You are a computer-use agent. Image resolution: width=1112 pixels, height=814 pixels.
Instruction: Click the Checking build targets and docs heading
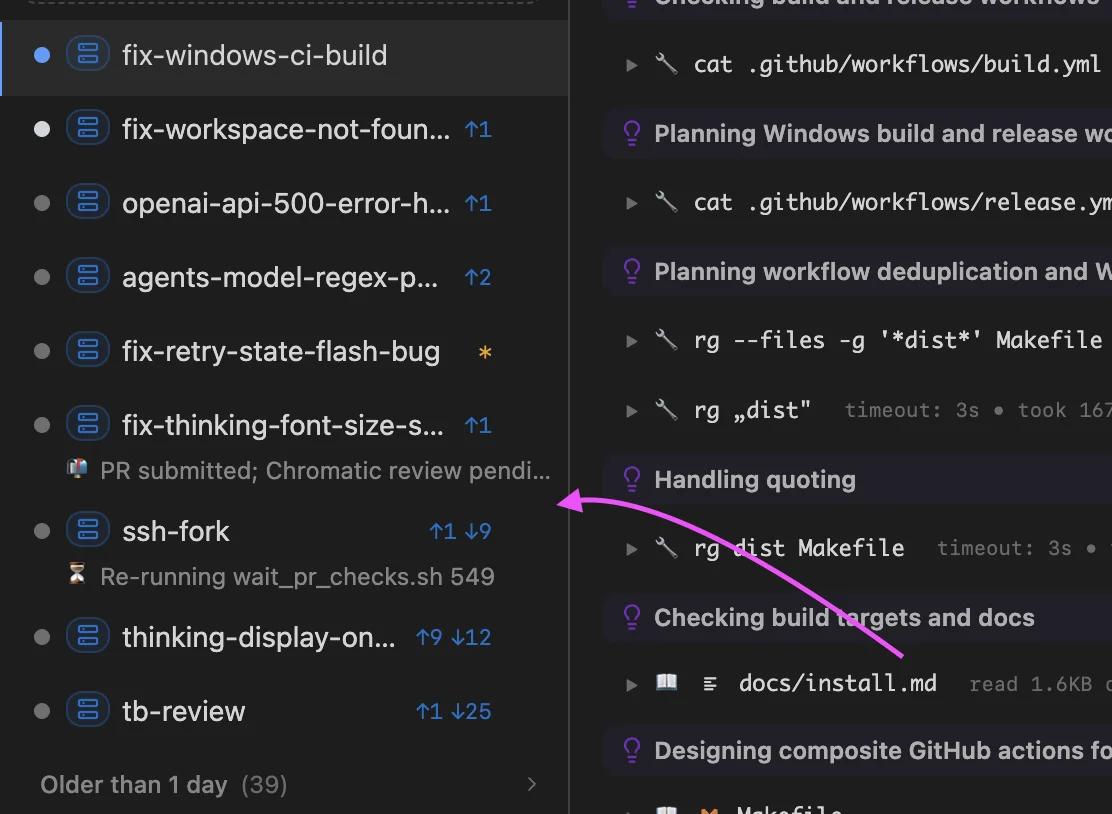point(843,618)
